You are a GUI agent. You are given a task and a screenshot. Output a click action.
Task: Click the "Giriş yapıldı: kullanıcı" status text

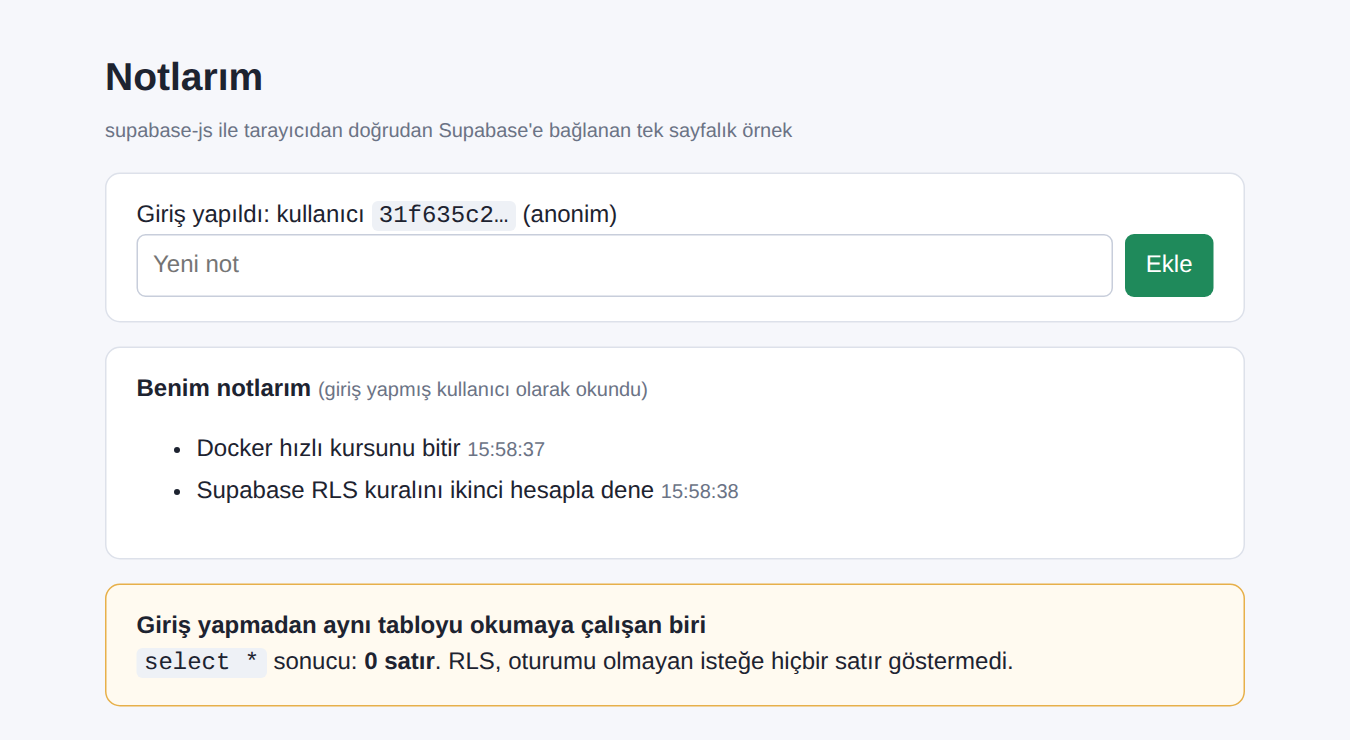250,215
